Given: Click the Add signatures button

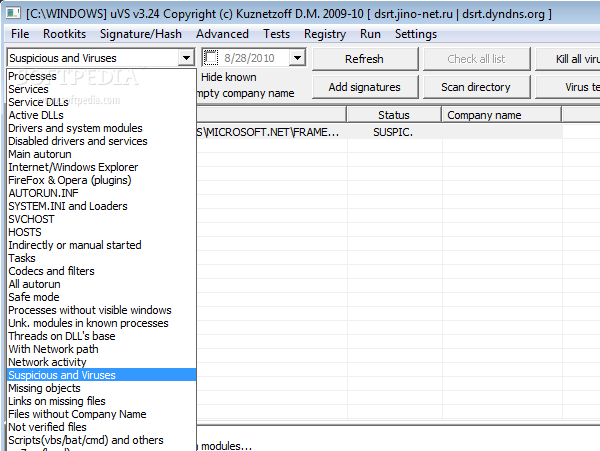Looking at the screenshot, I should pyautogui.click(x=364, y=87).
